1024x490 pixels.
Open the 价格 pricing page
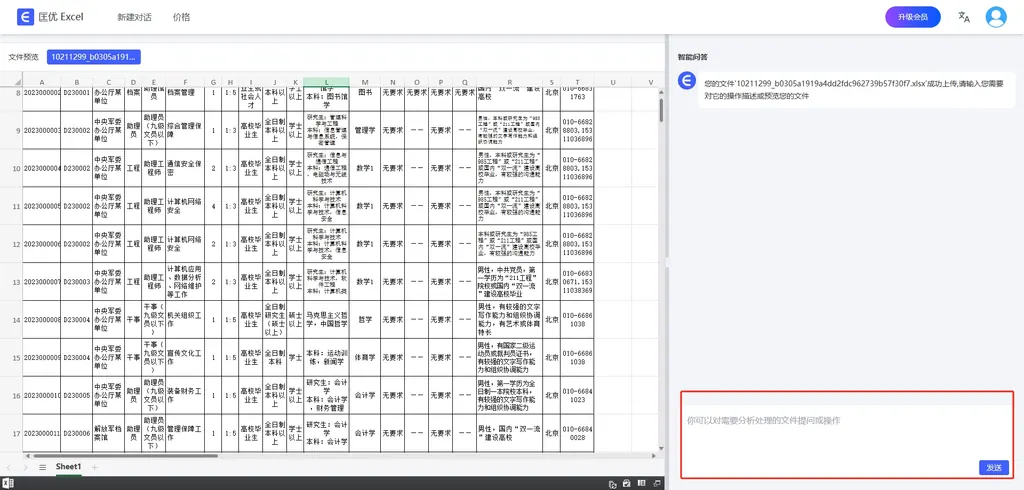(x=181, y=17)
